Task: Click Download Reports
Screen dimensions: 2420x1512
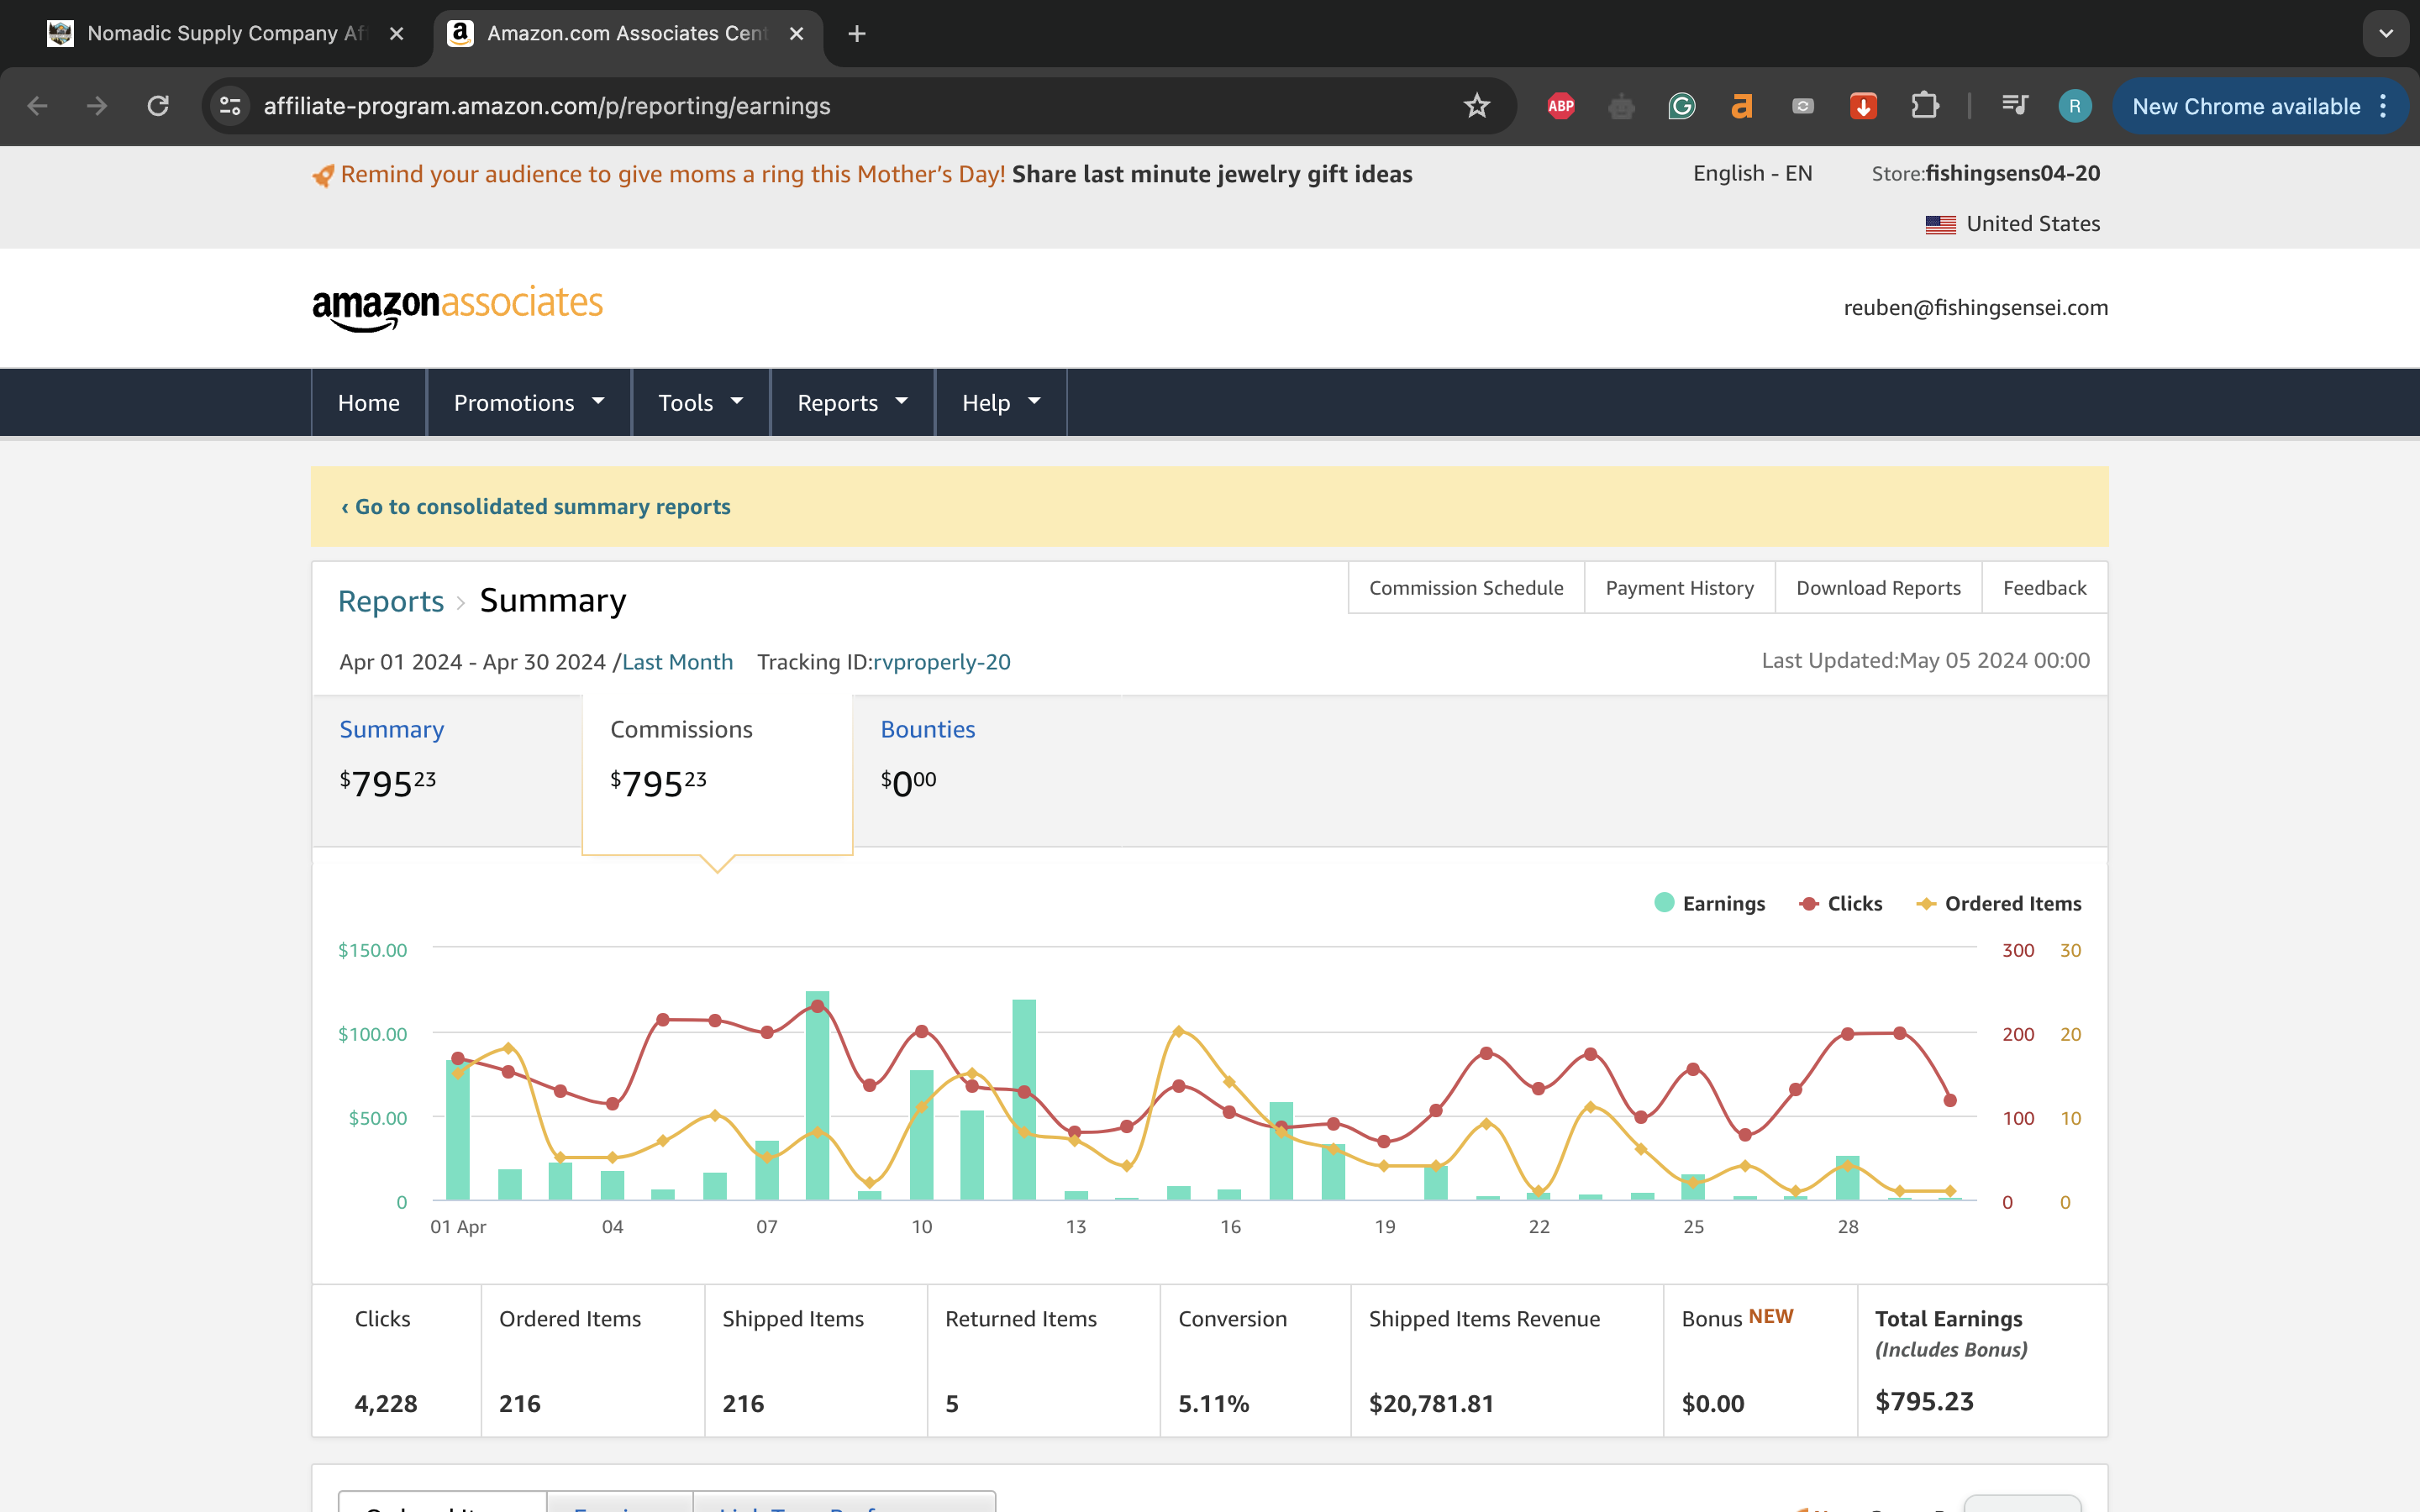Action: 1878,588
